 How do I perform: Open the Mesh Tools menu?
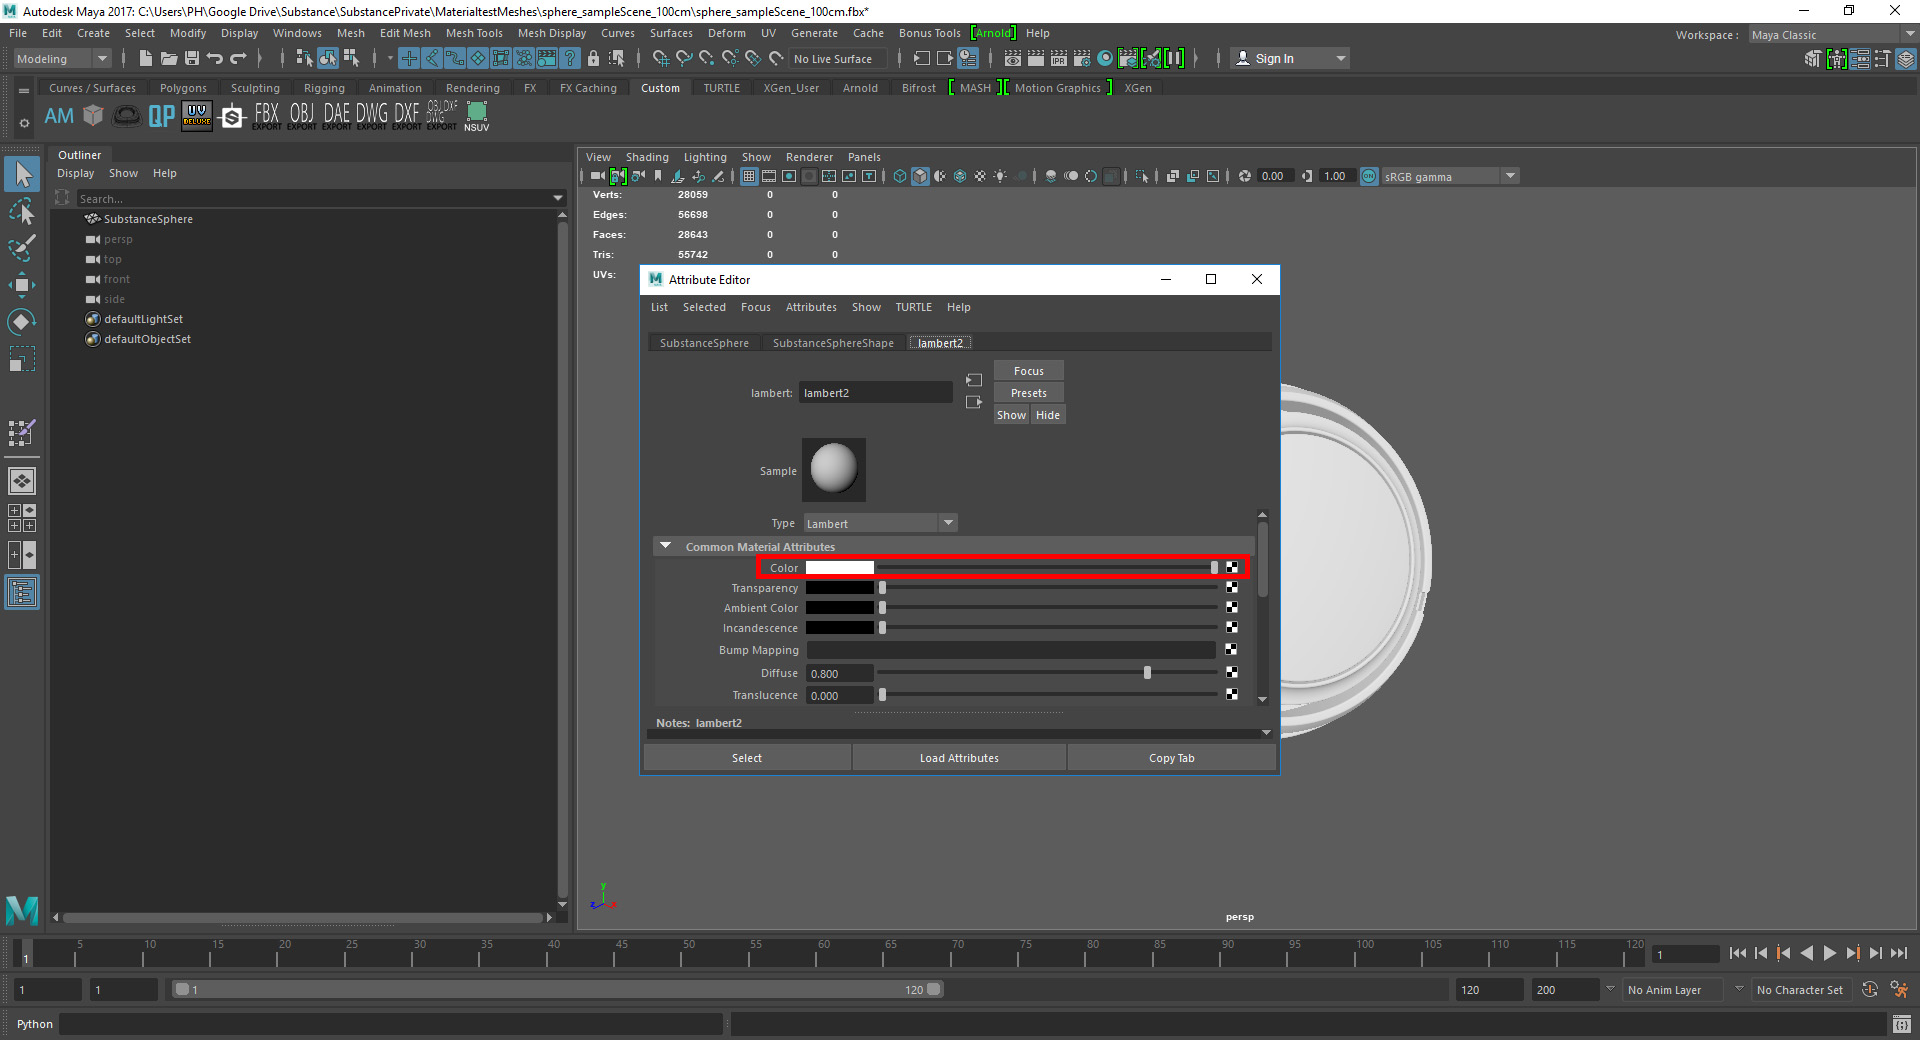tap(474, 33)
